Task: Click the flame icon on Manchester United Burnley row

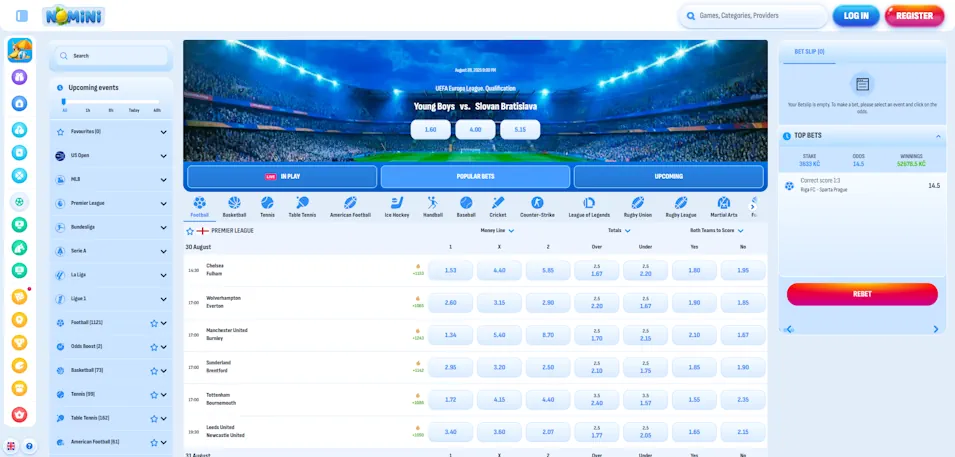Action: tap(418, 331)
